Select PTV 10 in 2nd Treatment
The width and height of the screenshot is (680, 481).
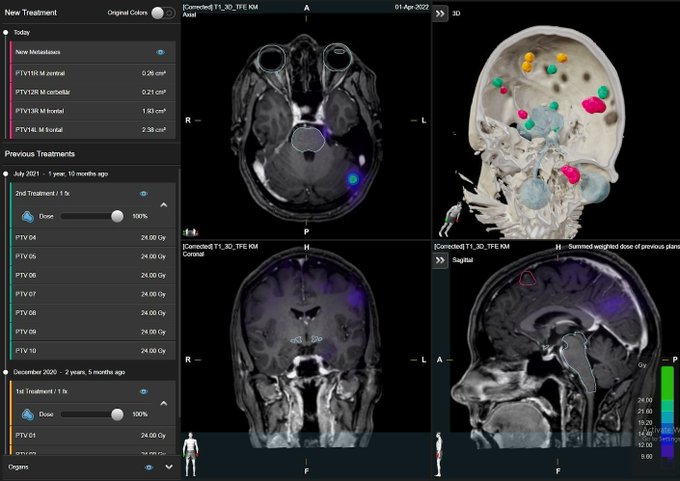[x=93, y=350]
